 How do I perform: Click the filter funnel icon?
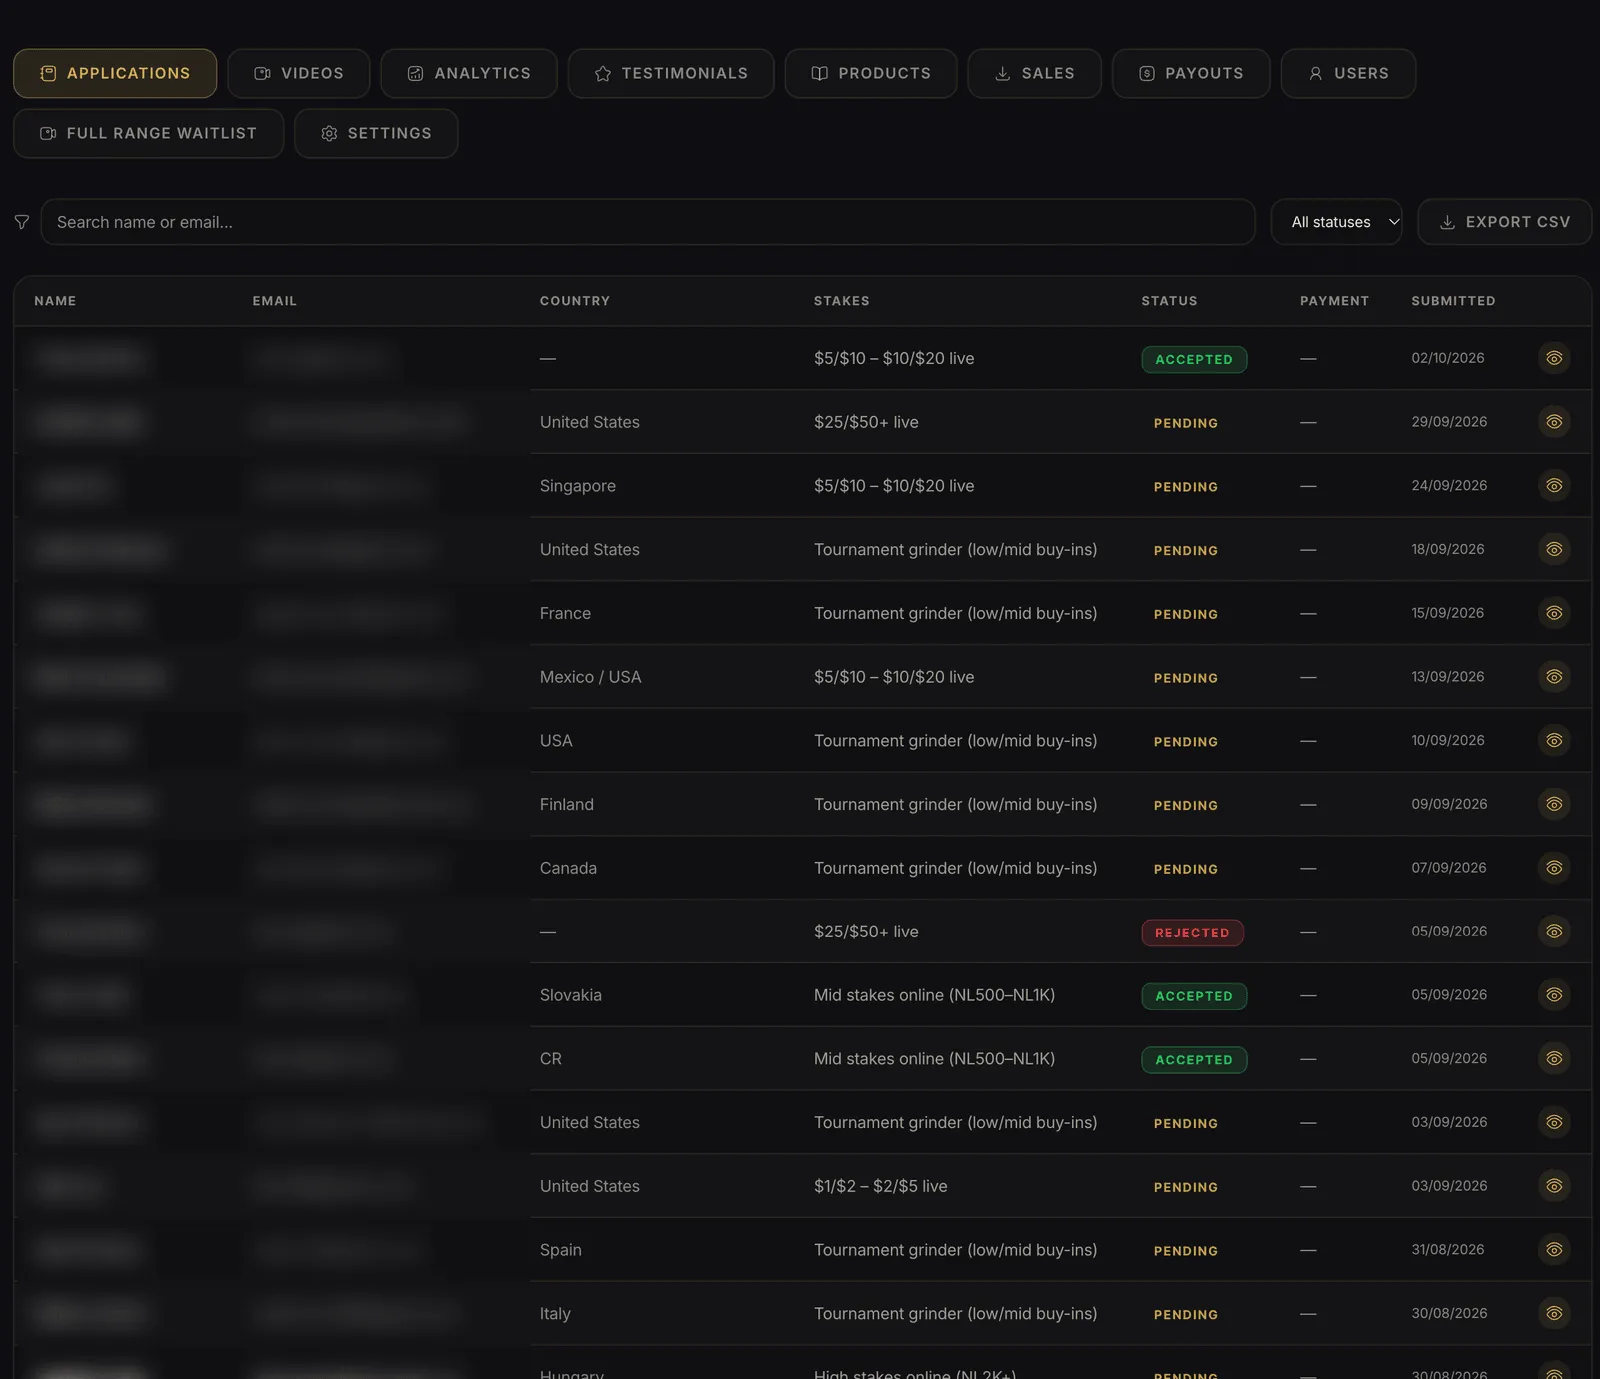(x=22, y=222)
